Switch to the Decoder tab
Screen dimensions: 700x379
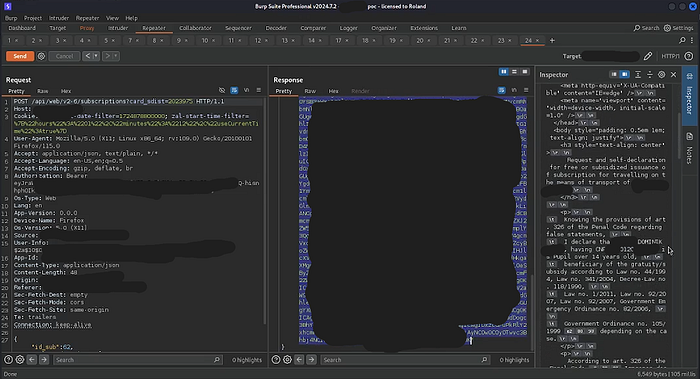coord(276,28)
